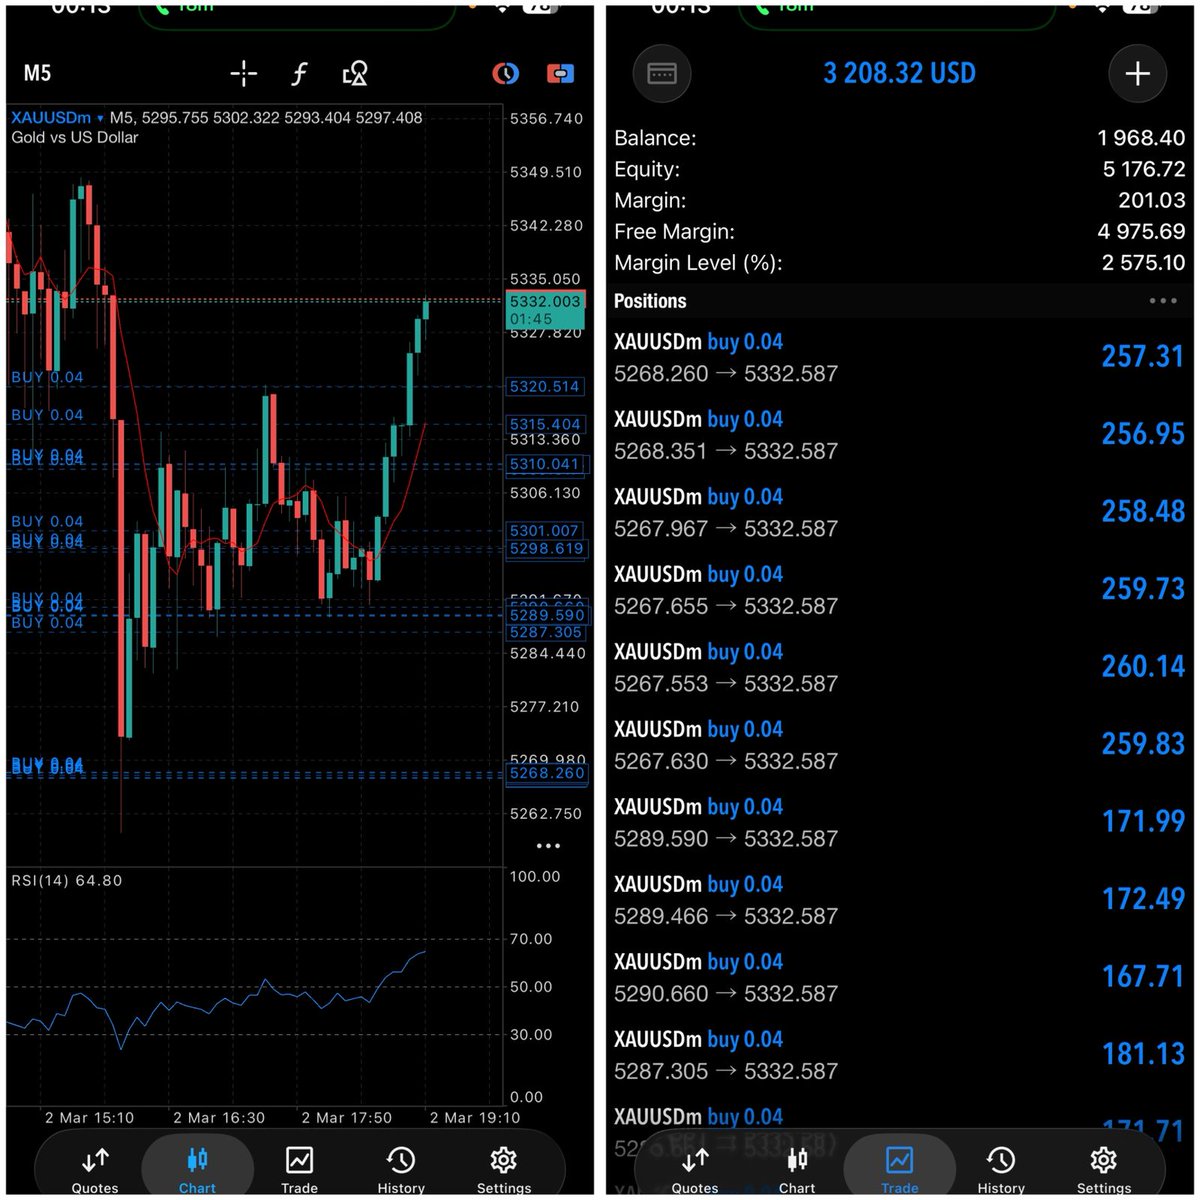Select the position opened at 5268.351
The width and height of the screenshot is (1200, 1200).
pyautogui.click(x=900, y=435)
